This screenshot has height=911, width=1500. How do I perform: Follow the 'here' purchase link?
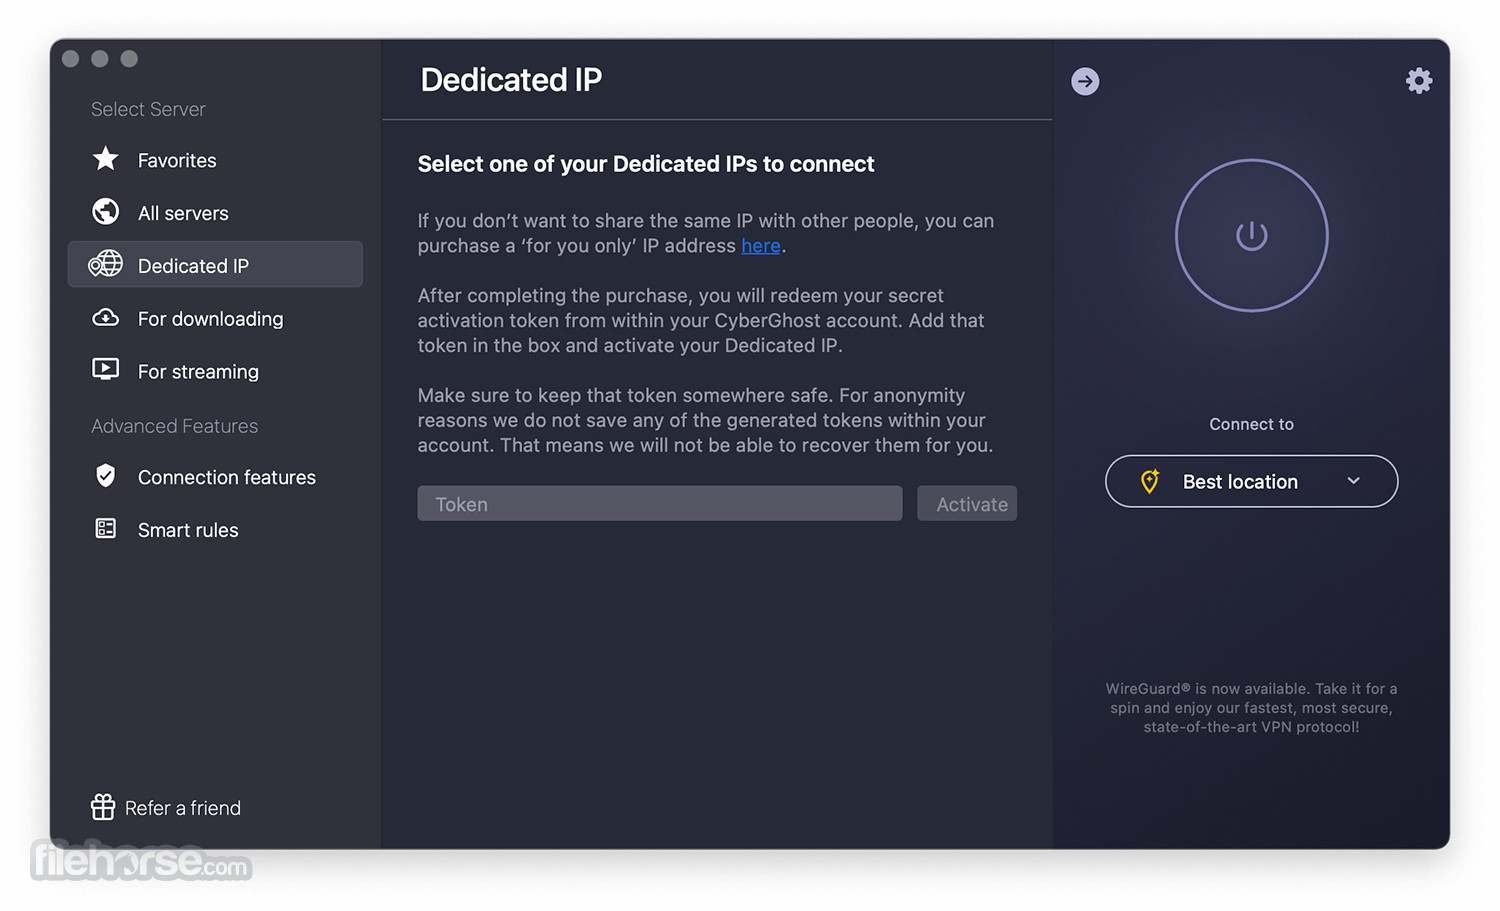[760, 246]
